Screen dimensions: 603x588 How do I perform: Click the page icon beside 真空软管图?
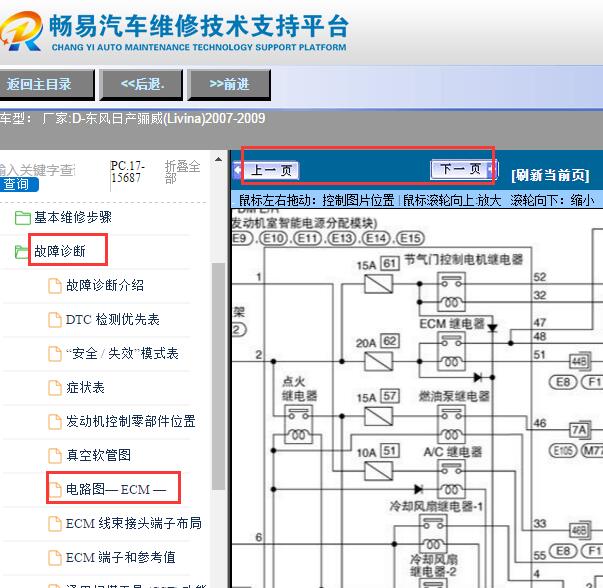click(x=55, y=456)
